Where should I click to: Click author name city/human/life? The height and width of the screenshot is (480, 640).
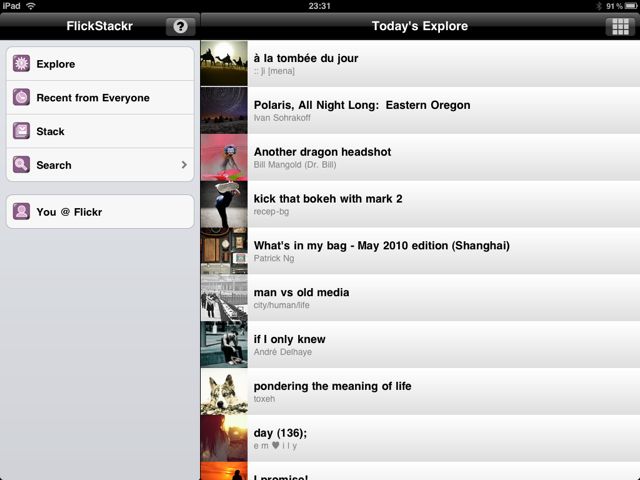[x=281, y=305]
